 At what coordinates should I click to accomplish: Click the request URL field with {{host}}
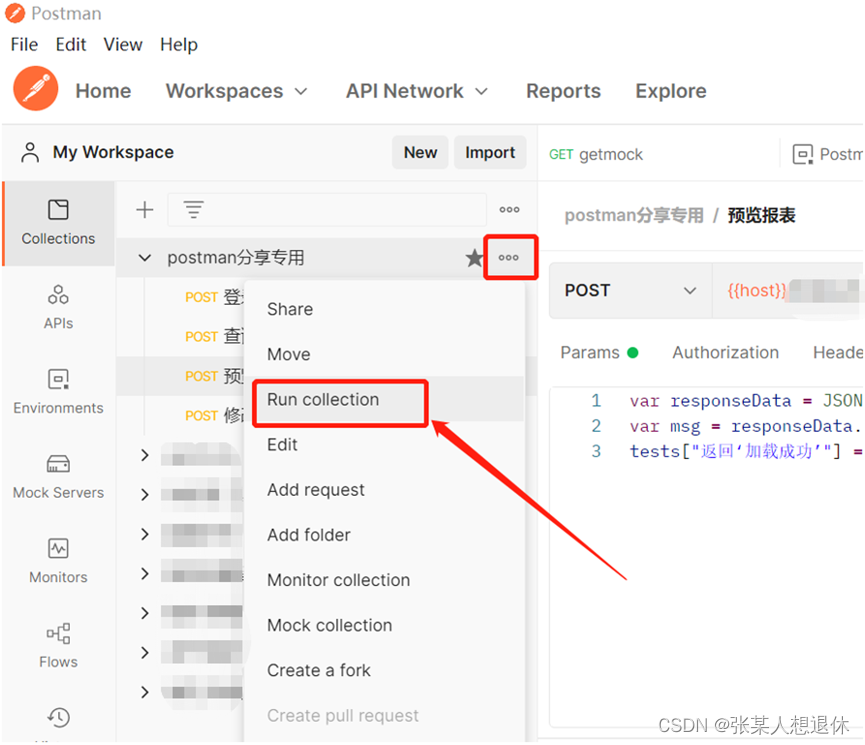point(788,291)
